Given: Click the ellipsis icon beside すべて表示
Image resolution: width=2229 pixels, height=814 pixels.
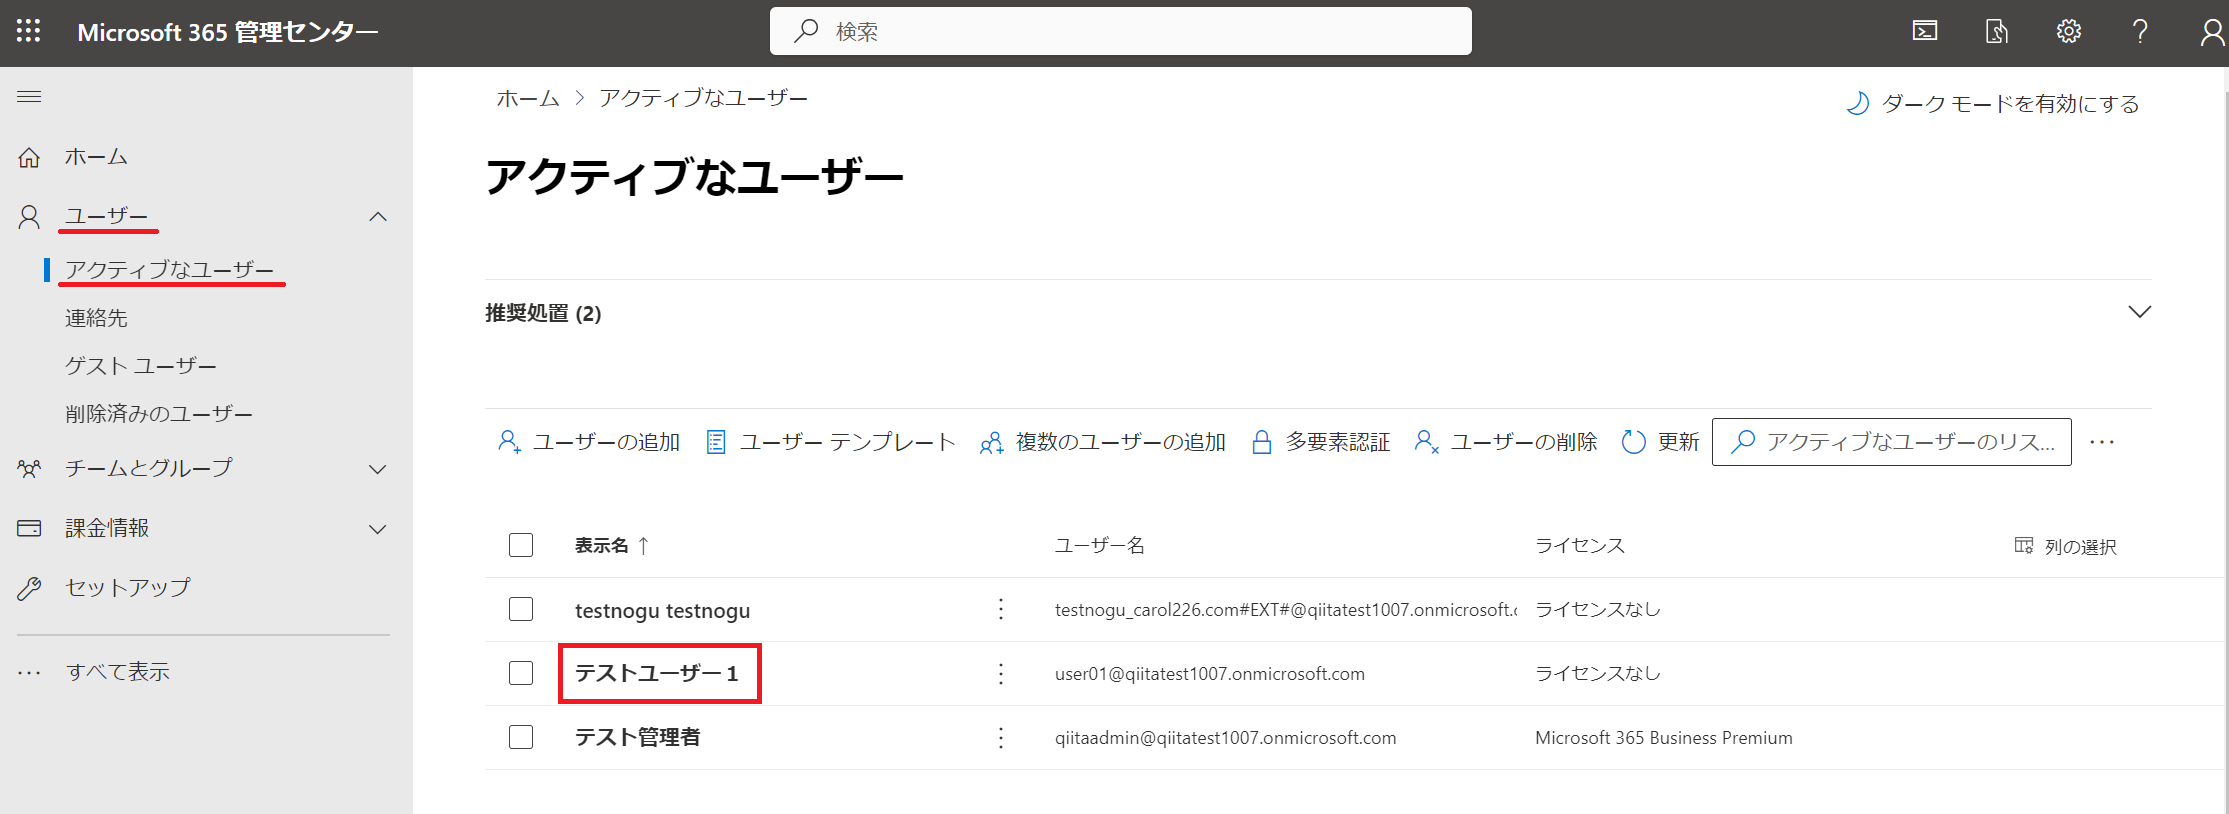Looking at the screenshot, I should point(29,672).
